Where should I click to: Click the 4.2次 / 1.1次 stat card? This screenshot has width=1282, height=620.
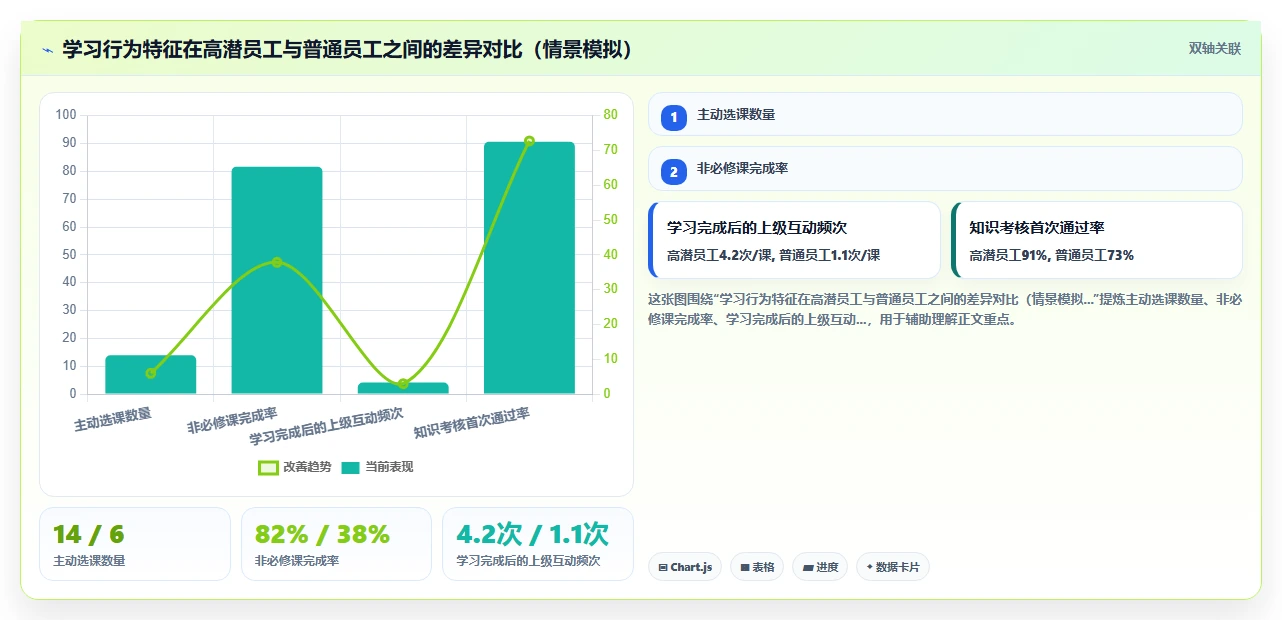point(538,544)
